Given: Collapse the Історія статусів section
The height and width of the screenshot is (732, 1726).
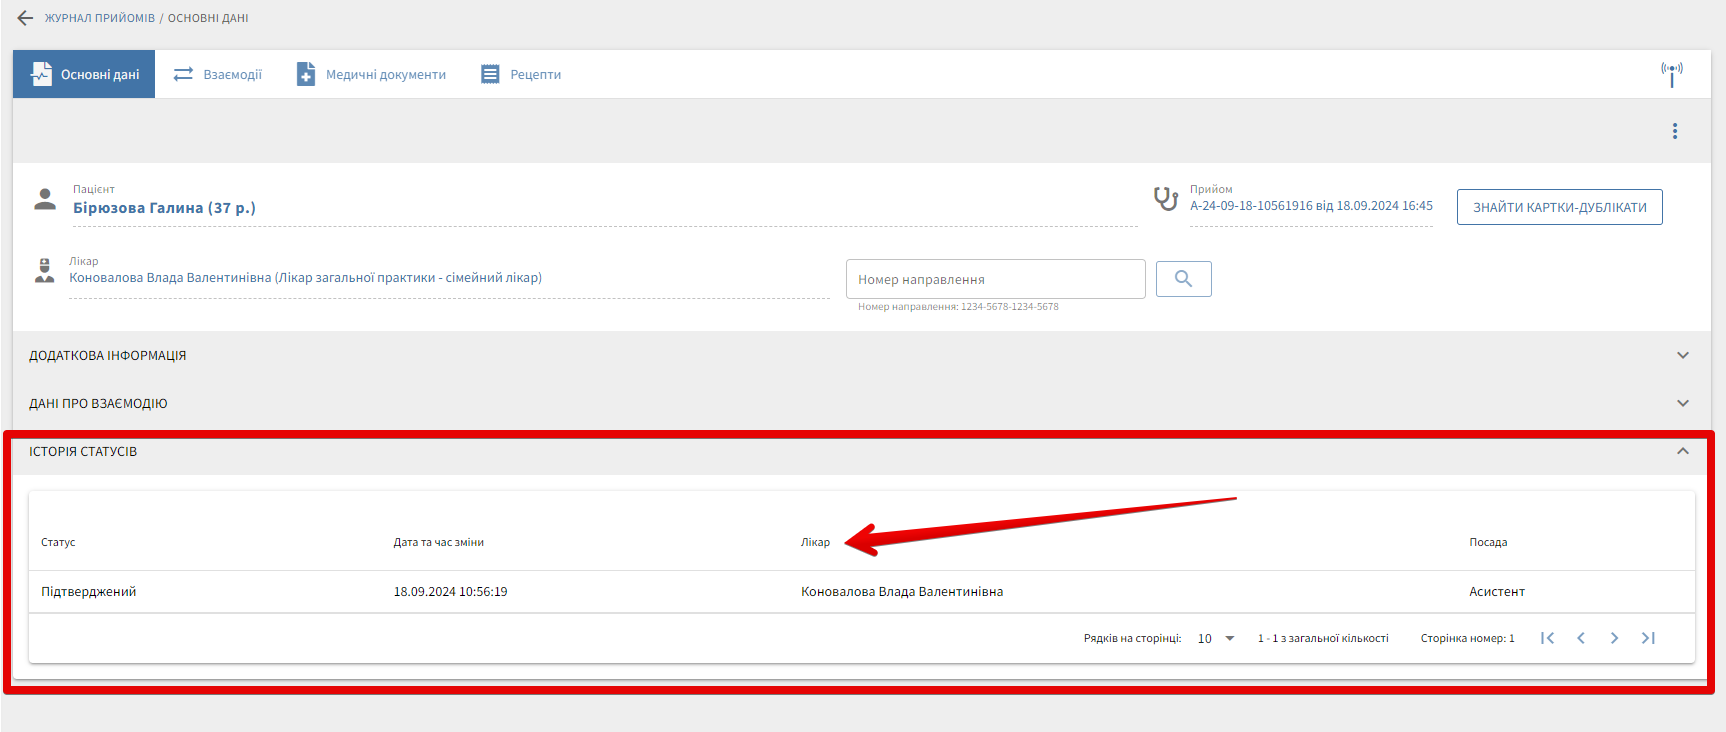Looking at the screenshot, I should (x=1682, y=451).
